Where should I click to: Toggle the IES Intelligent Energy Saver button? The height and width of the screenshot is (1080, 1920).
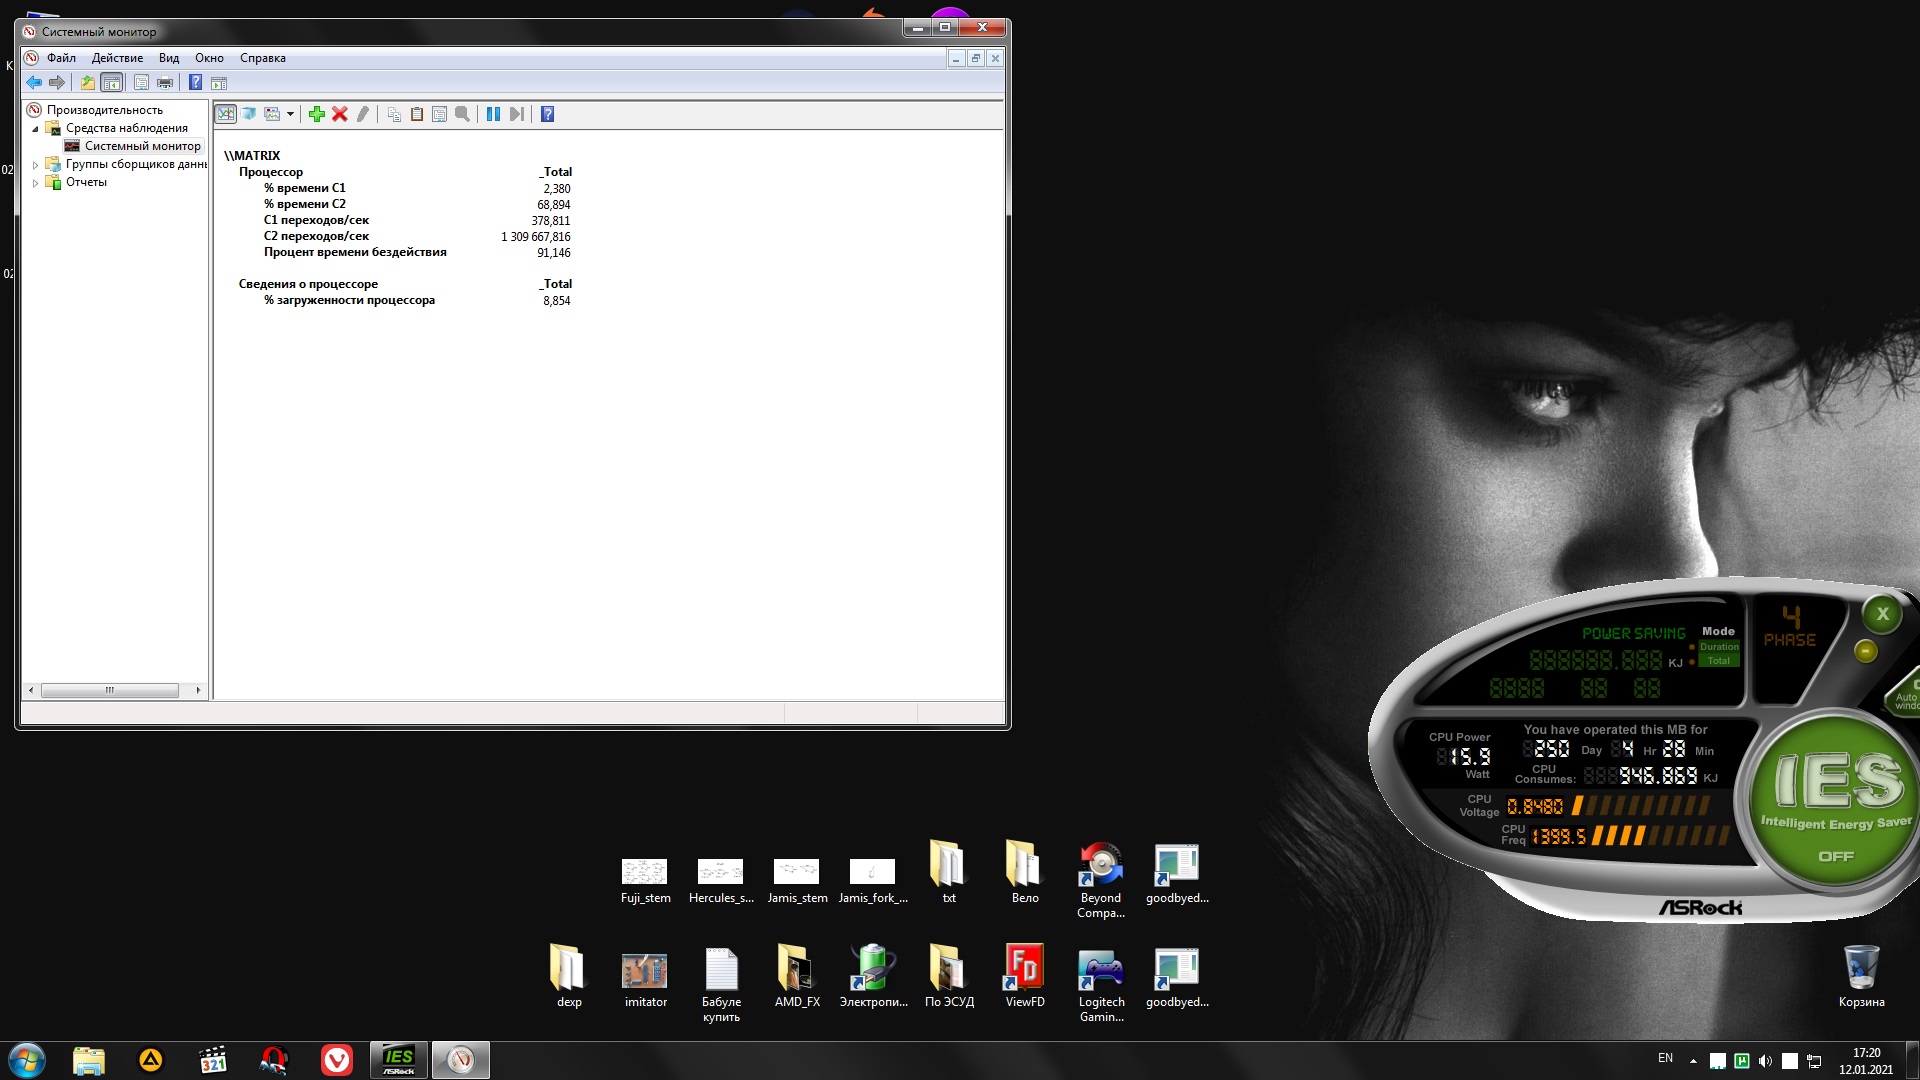coord(1835,800)
